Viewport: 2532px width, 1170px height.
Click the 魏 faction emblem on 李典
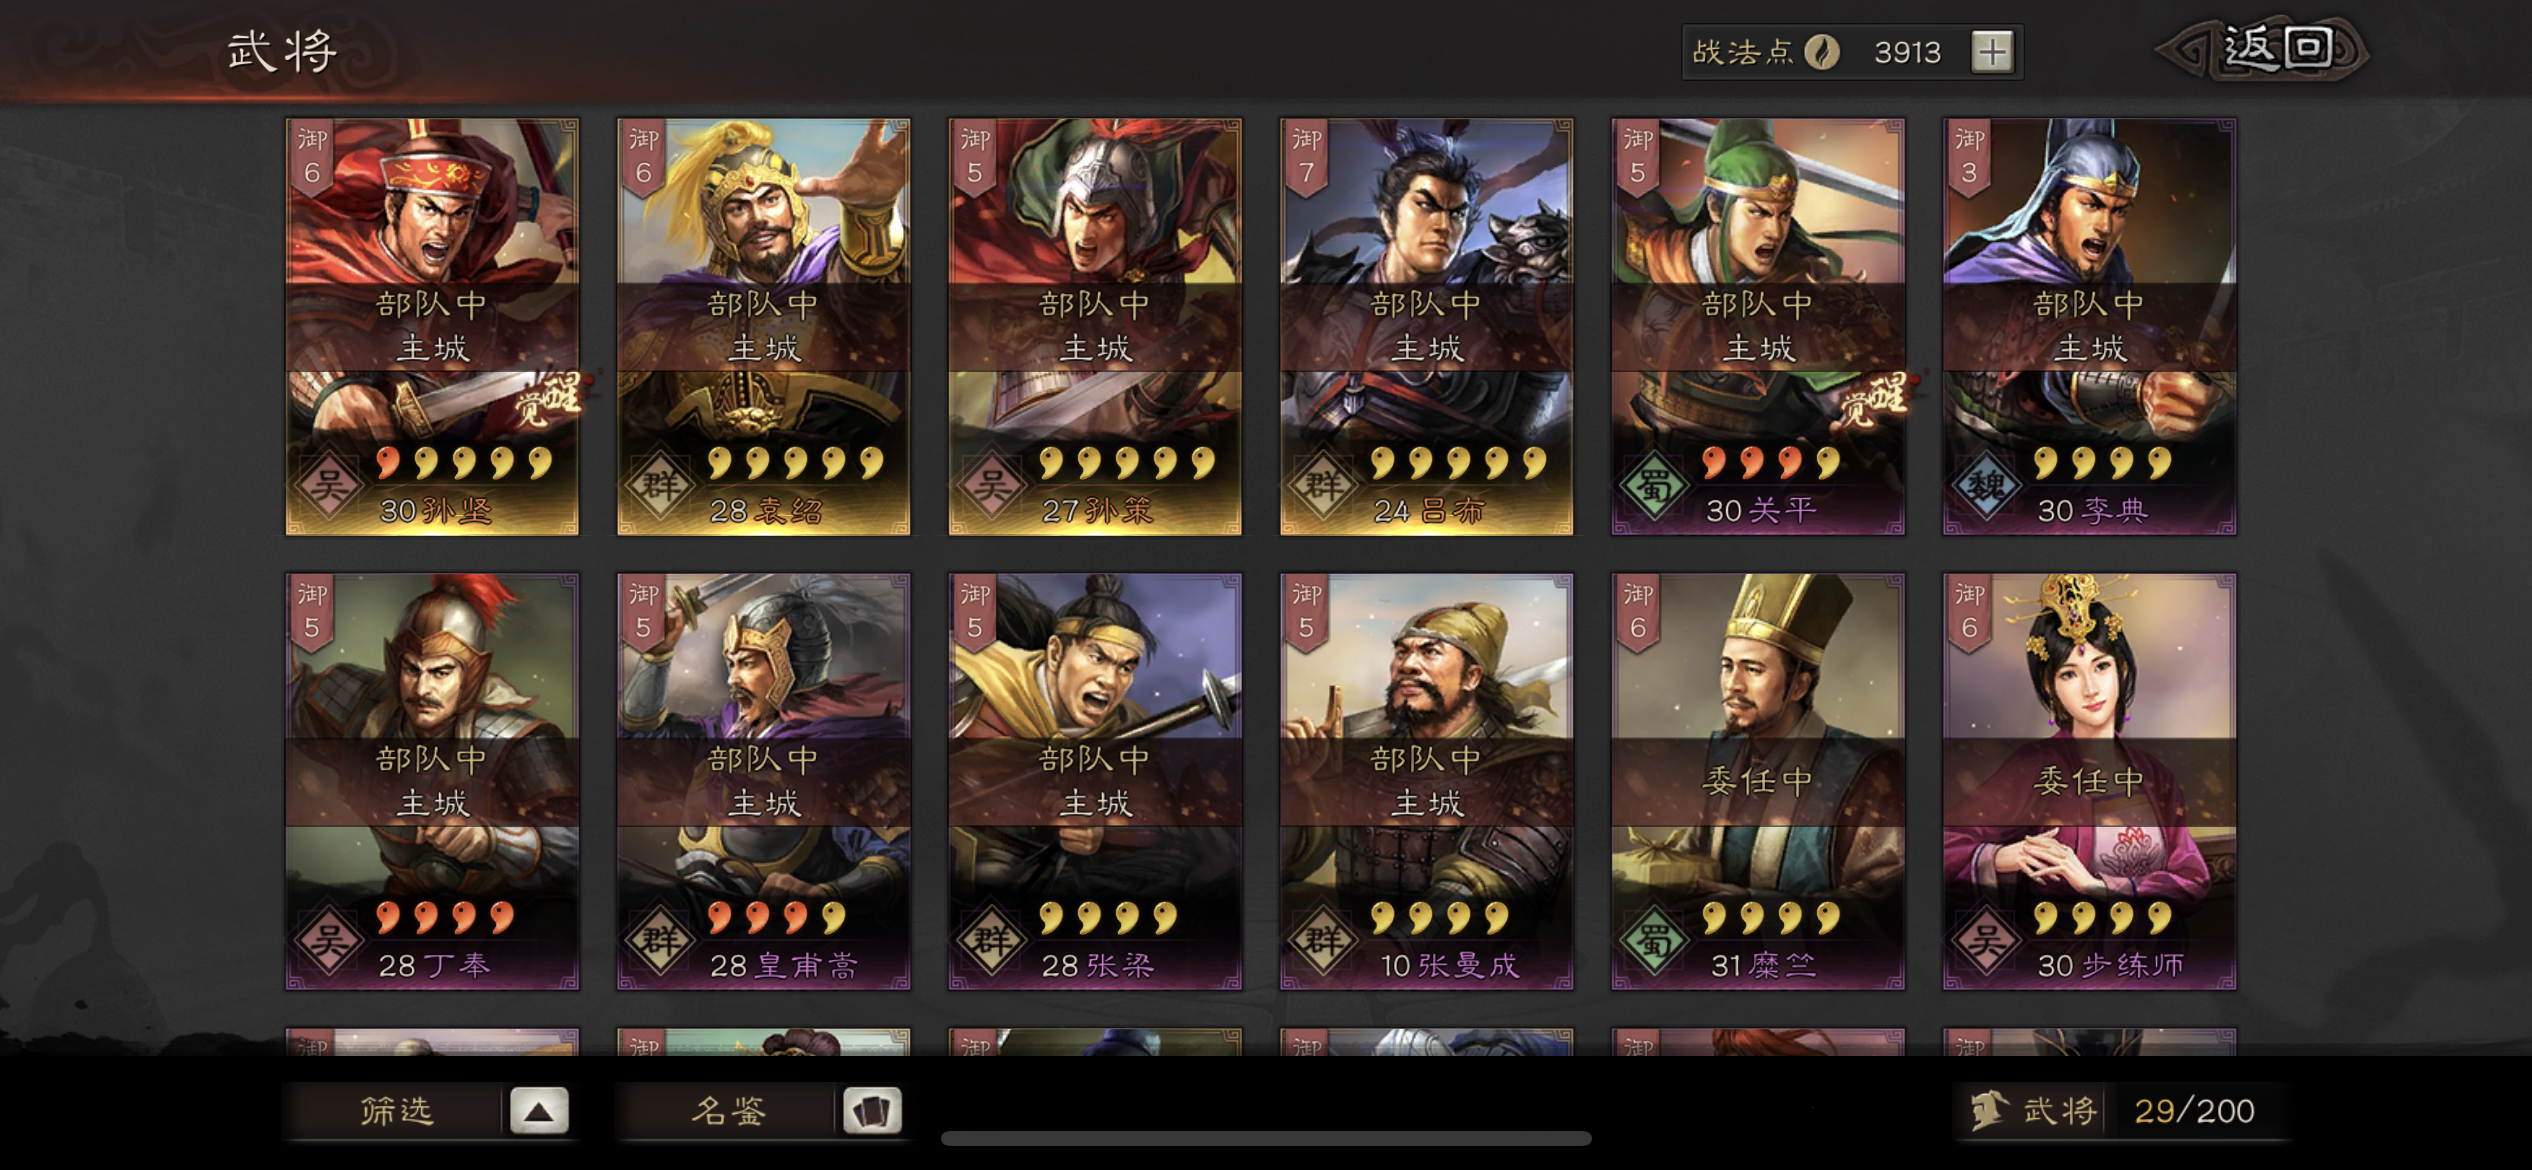coord(1985,485)
